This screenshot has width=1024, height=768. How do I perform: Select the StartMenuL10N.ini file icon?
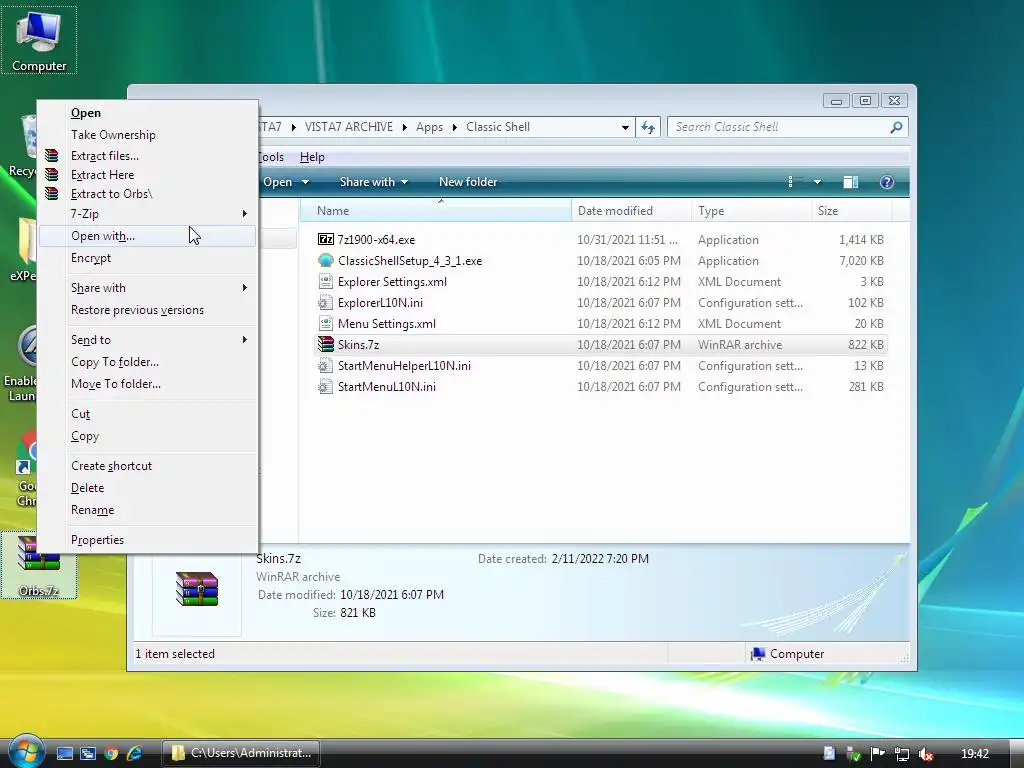325,387
